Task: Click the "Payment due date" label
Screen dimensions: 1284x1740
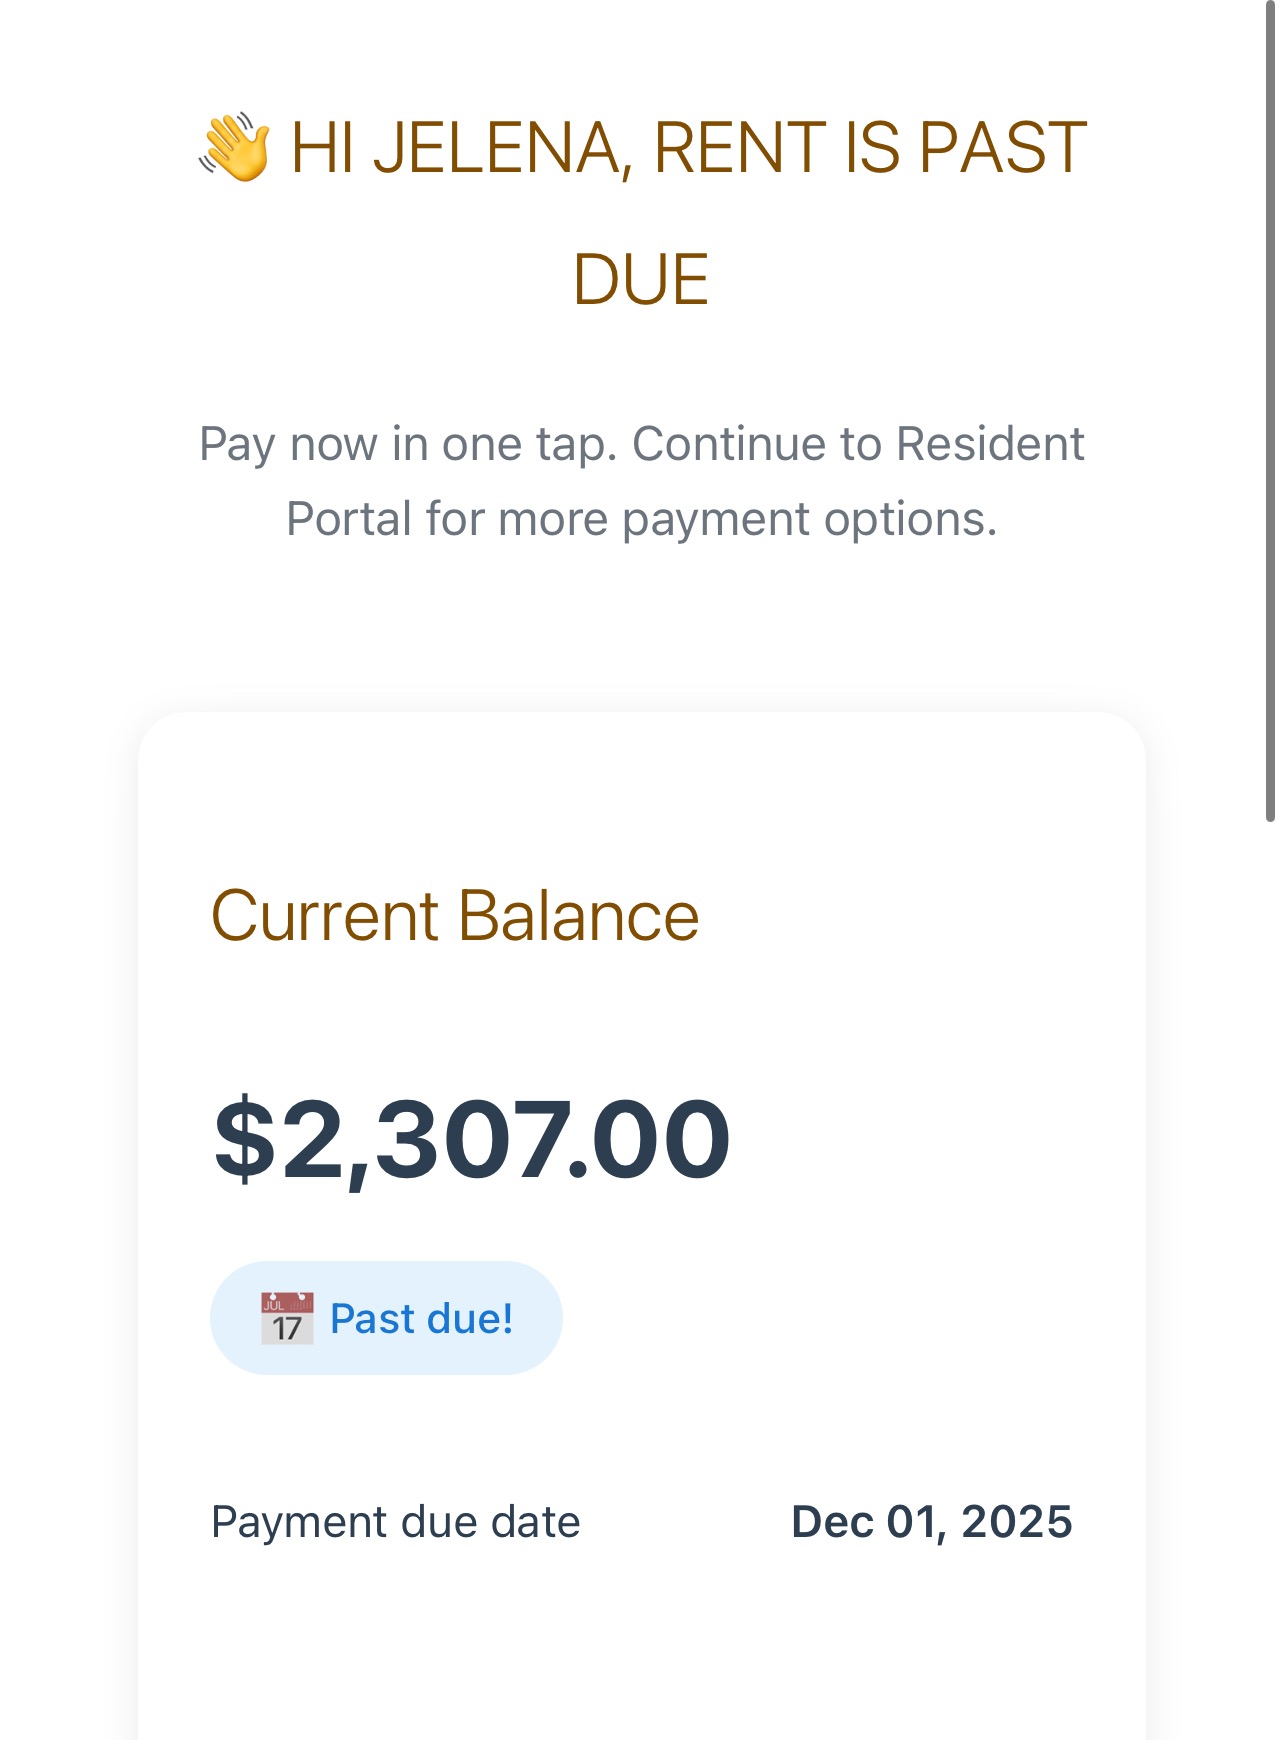Action: [395, 1522]
